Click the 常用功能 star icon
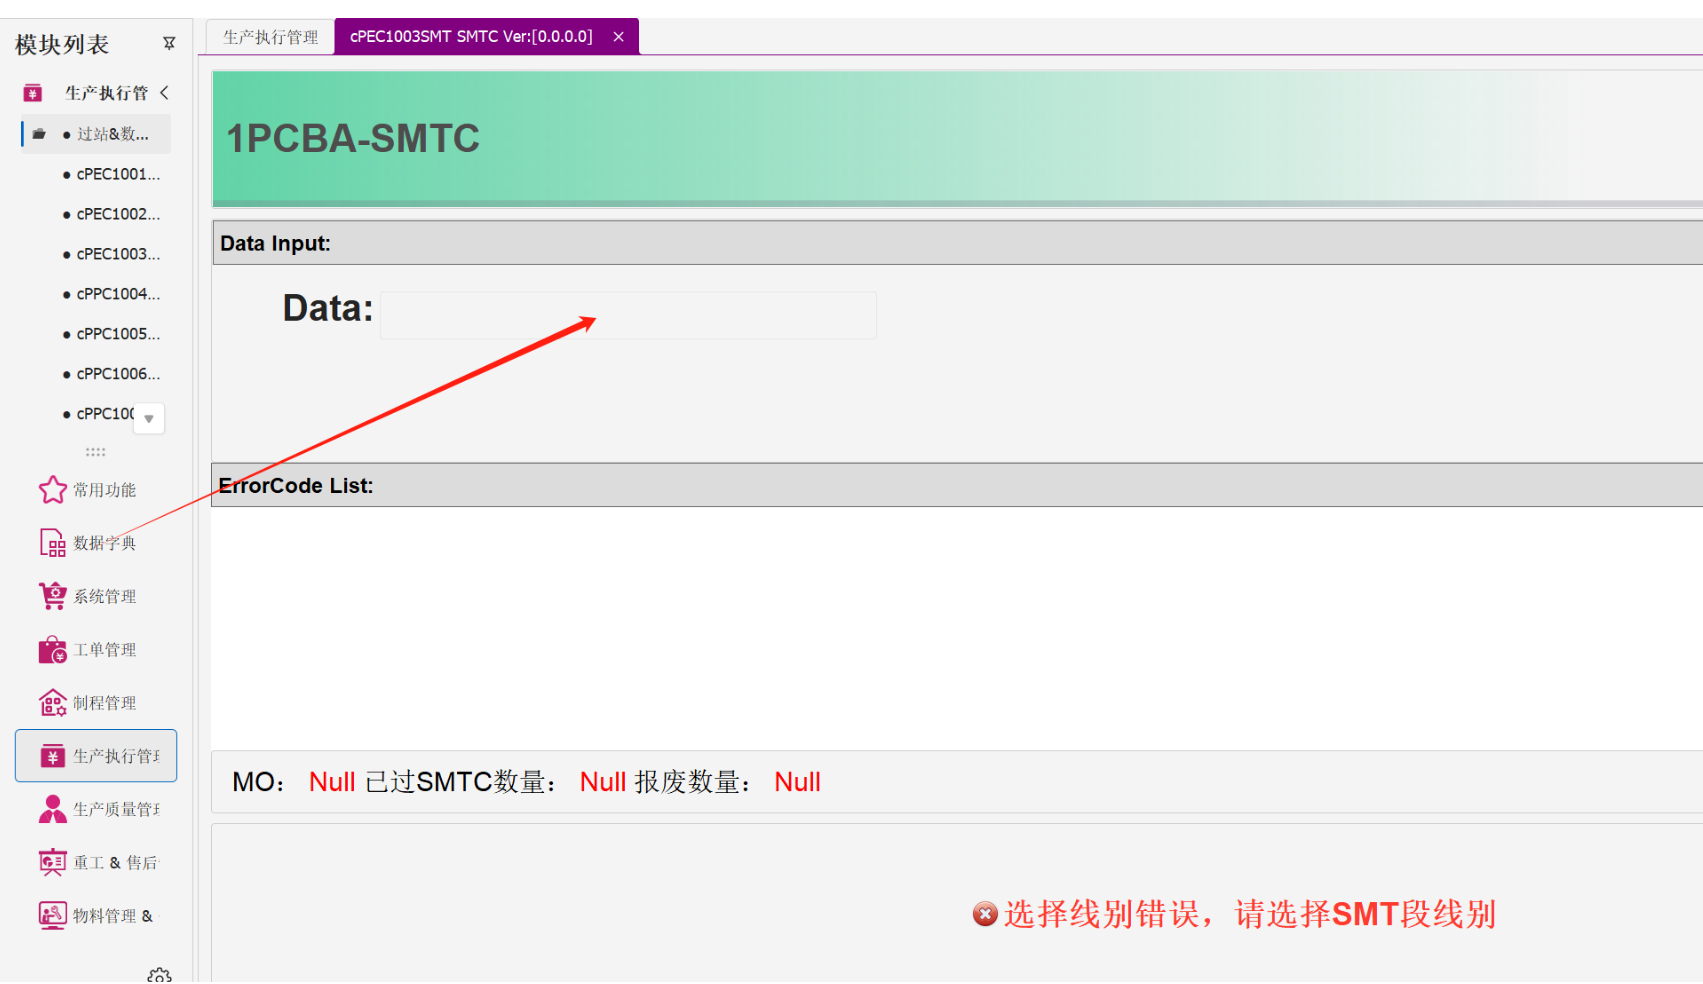1703x984 pixels. tap(53, 490)
